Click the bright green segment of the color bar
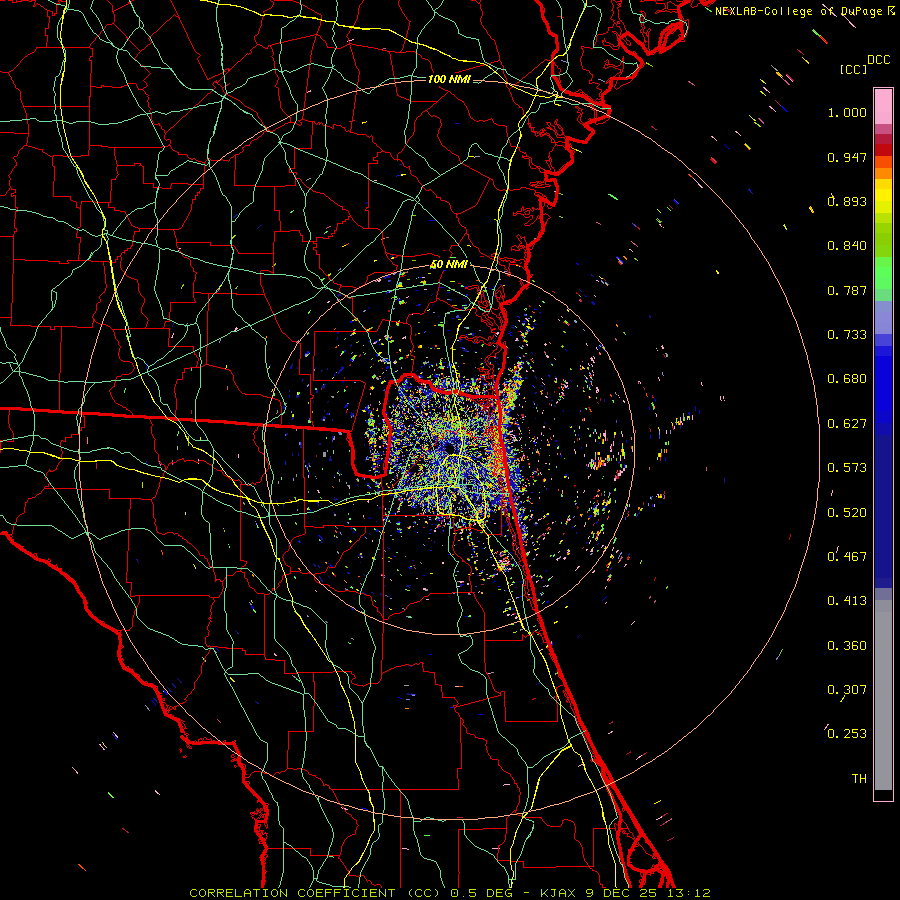This screenshot has width=900, height=900. 883,273
